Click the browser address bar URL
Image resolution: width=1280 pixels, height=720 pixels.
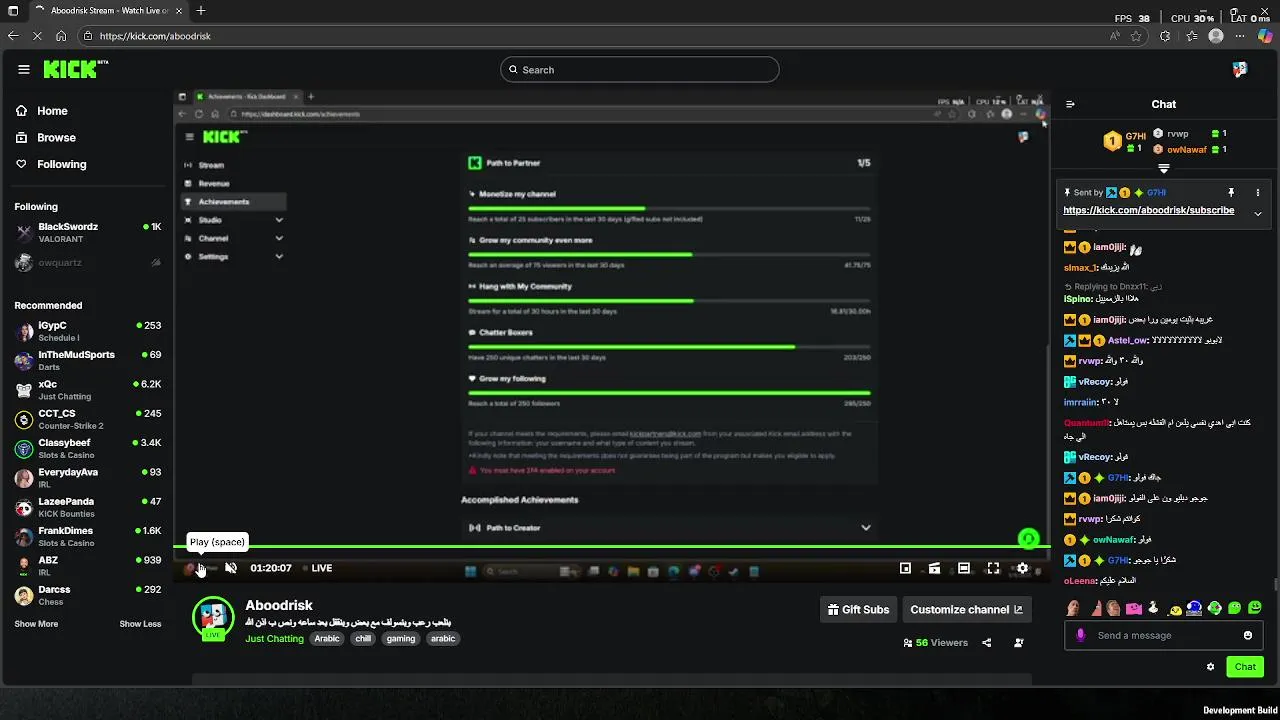[155, 36]
